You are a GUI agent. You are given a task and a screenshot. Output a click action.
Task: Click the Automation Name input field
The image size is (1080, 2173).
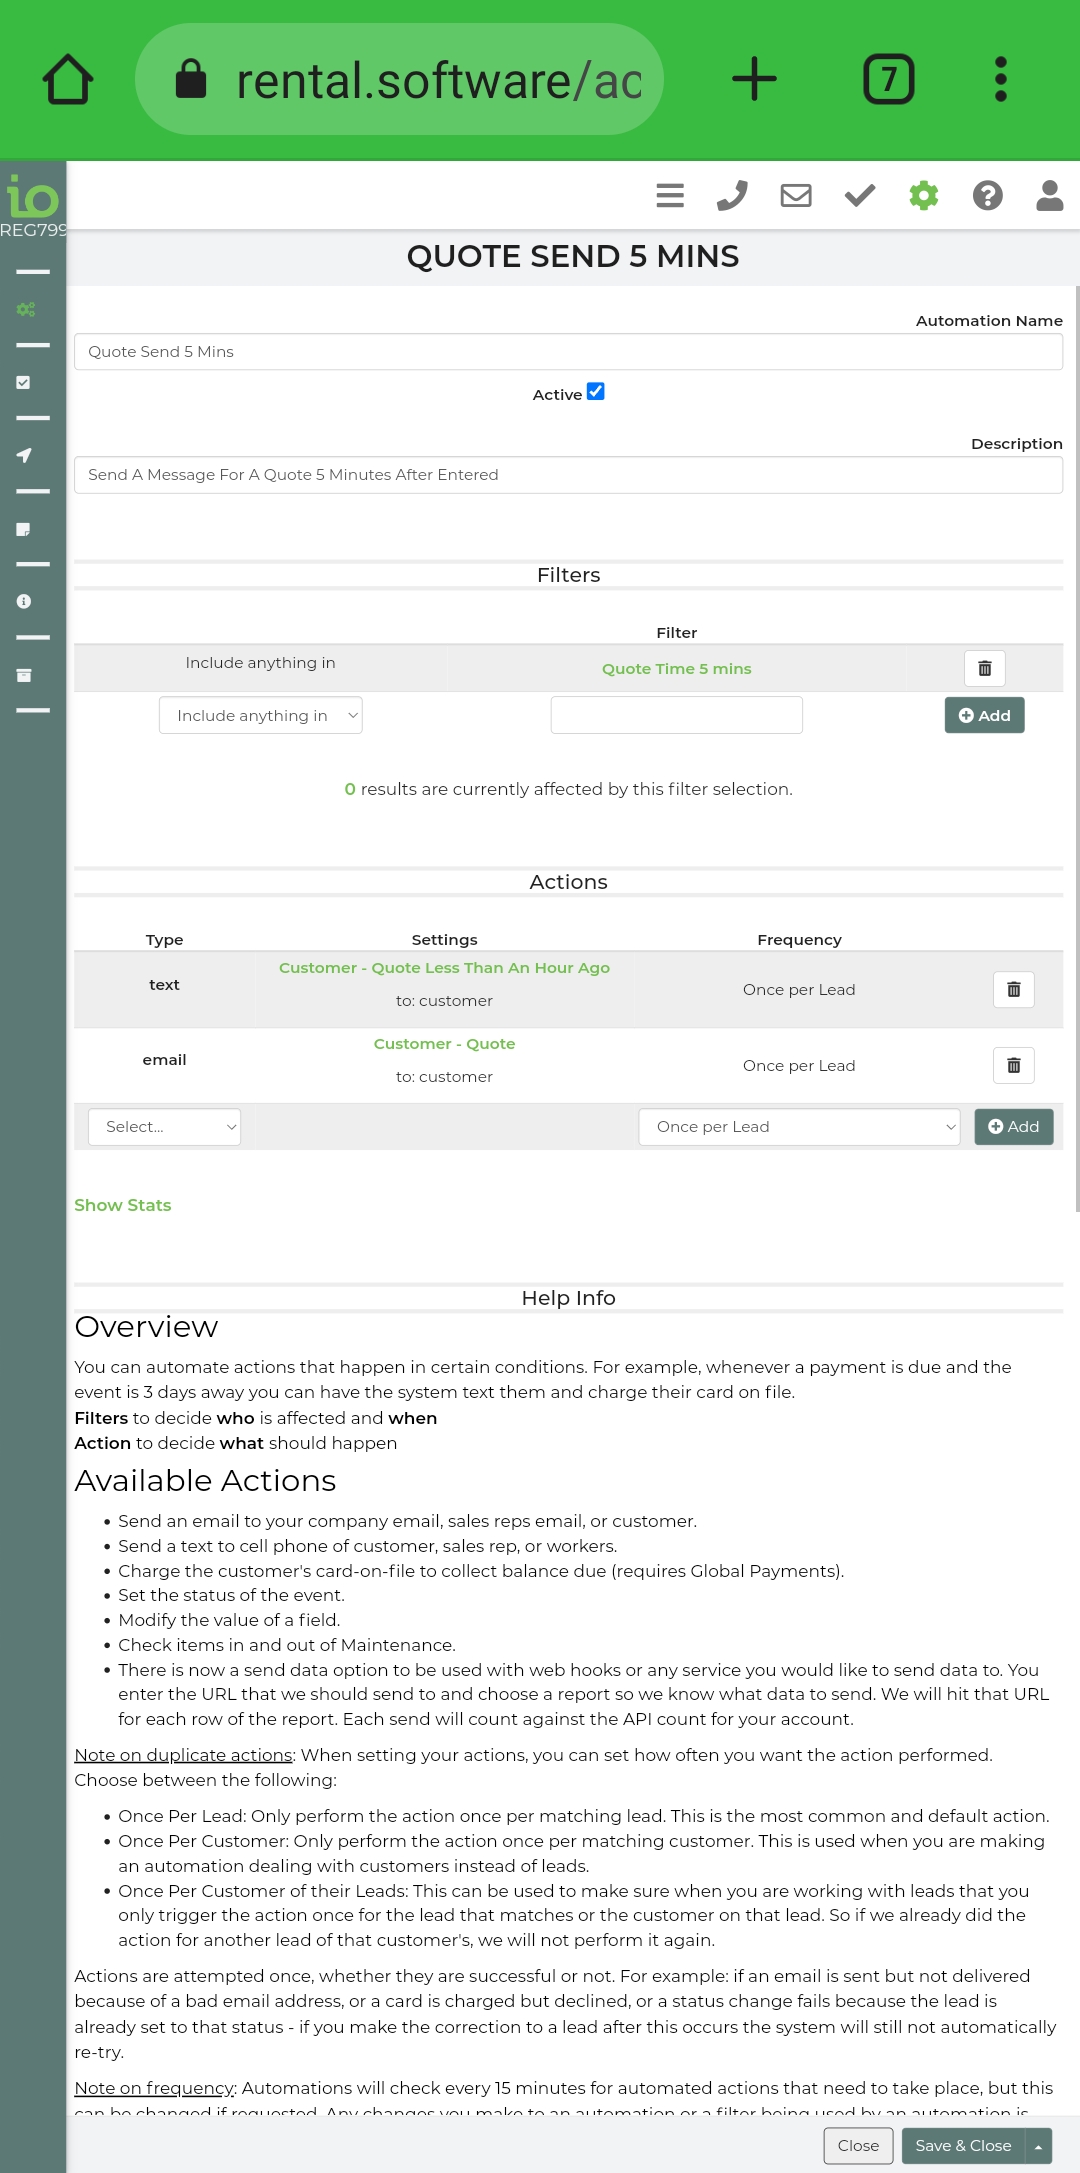tap(568, 352)
